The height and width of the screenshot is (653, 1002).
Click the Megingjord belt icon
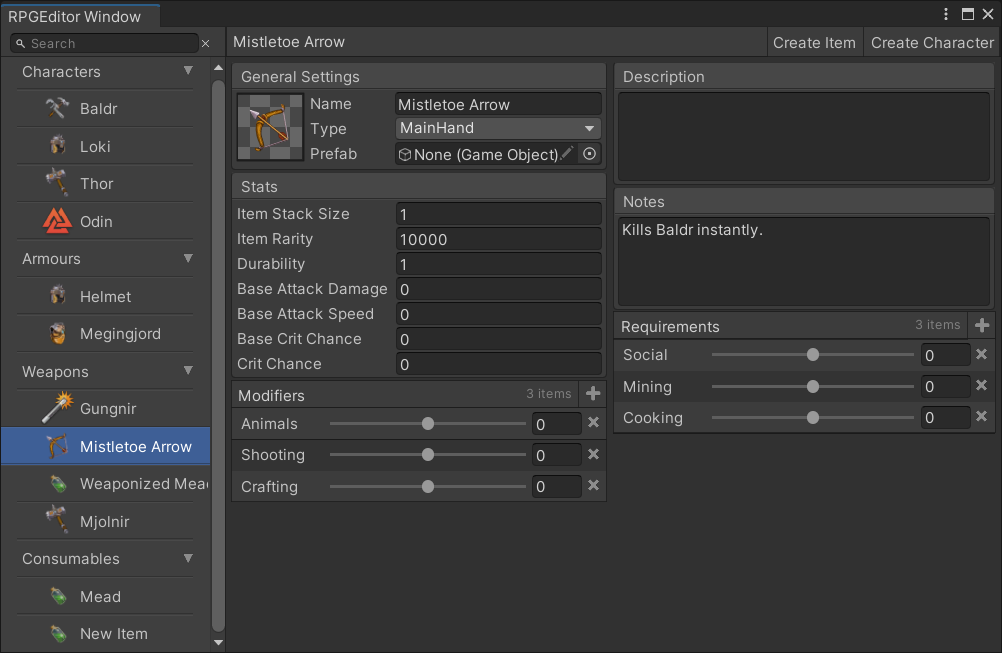point(58,333)
